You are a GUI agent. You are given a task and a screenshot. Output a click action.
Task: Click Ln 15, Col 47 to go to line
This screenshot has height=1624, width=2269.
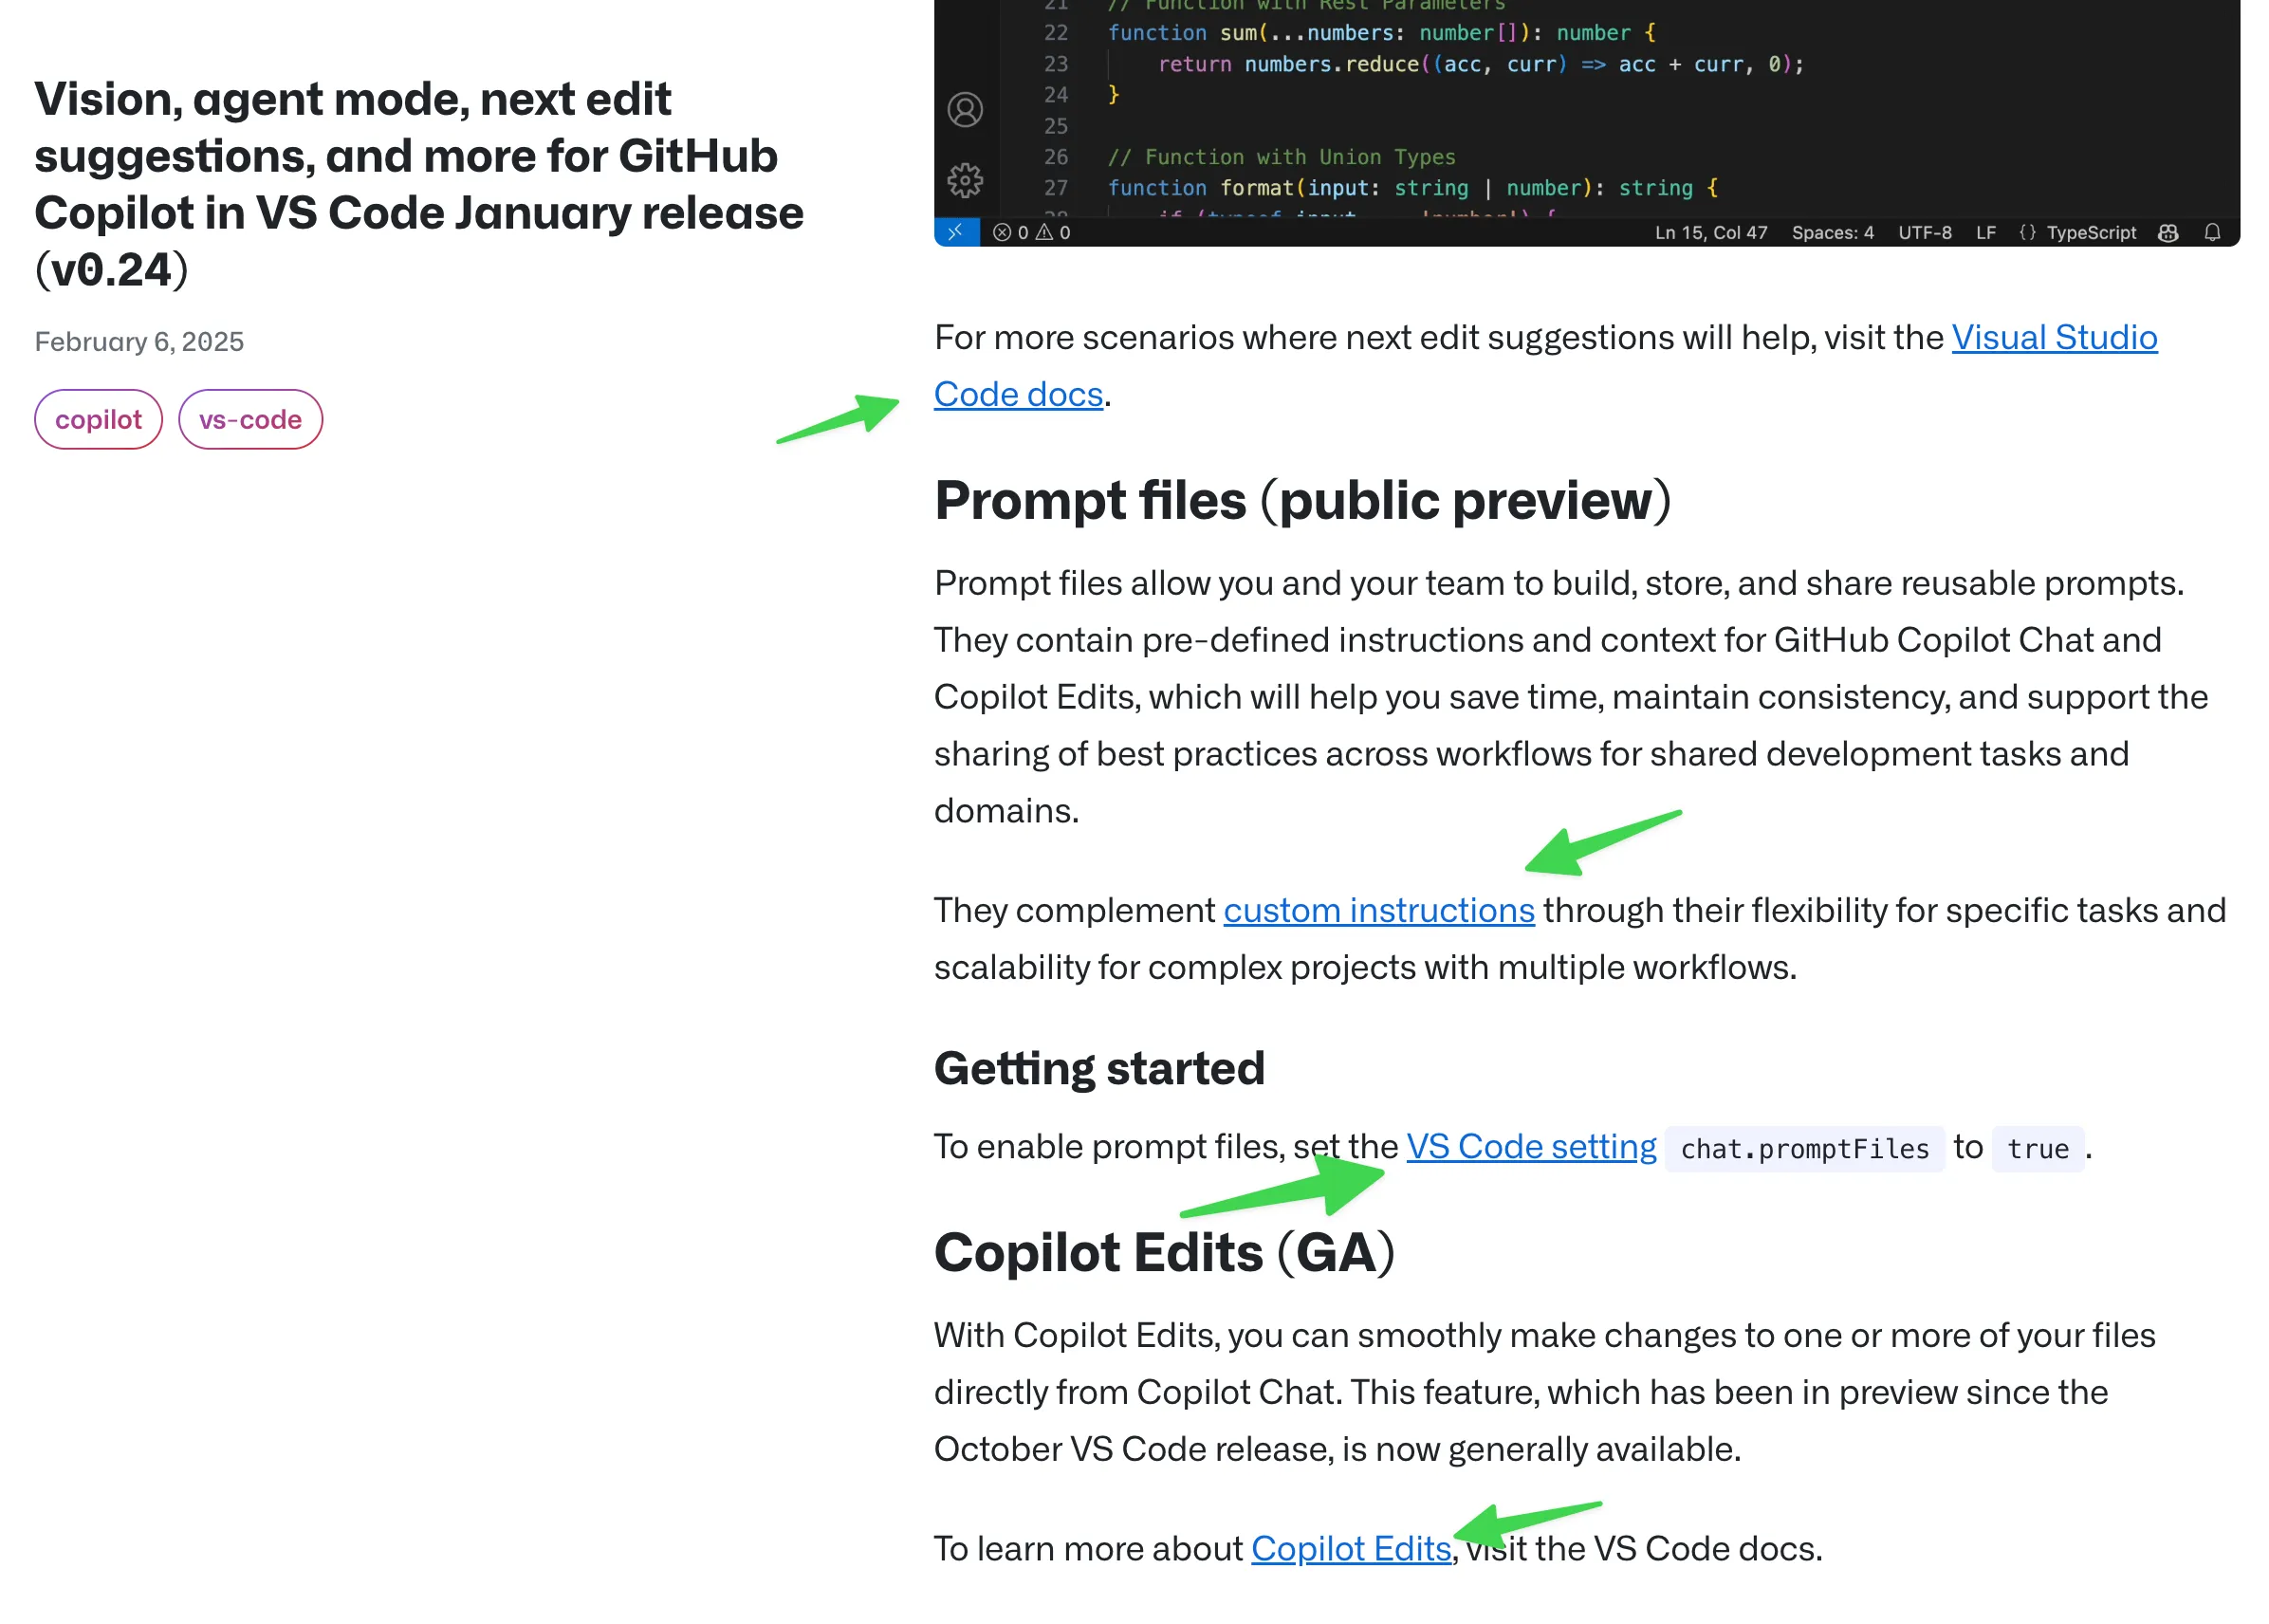(x=1712, y=232)
